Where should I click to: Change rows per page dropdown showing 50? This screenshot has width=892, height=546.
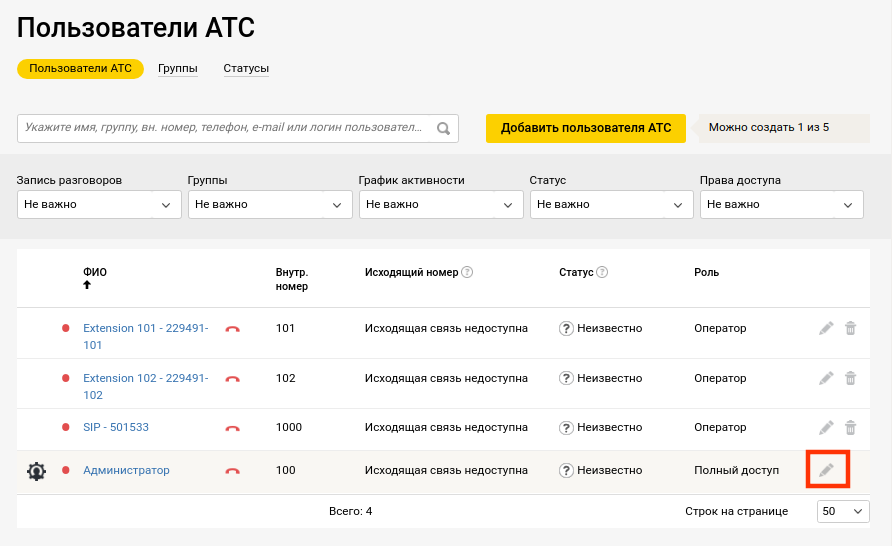point(843,511)
